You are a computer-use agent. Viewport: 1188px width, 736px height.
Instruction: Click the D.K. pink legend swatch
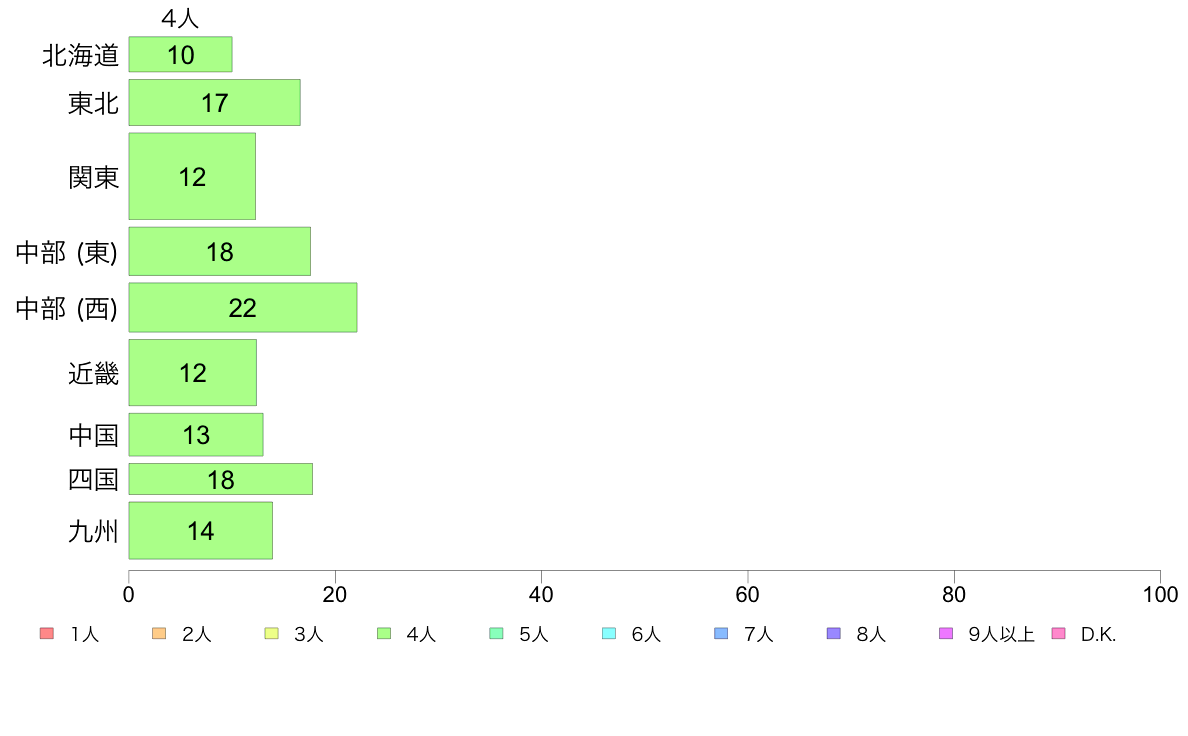[1058, 634]
